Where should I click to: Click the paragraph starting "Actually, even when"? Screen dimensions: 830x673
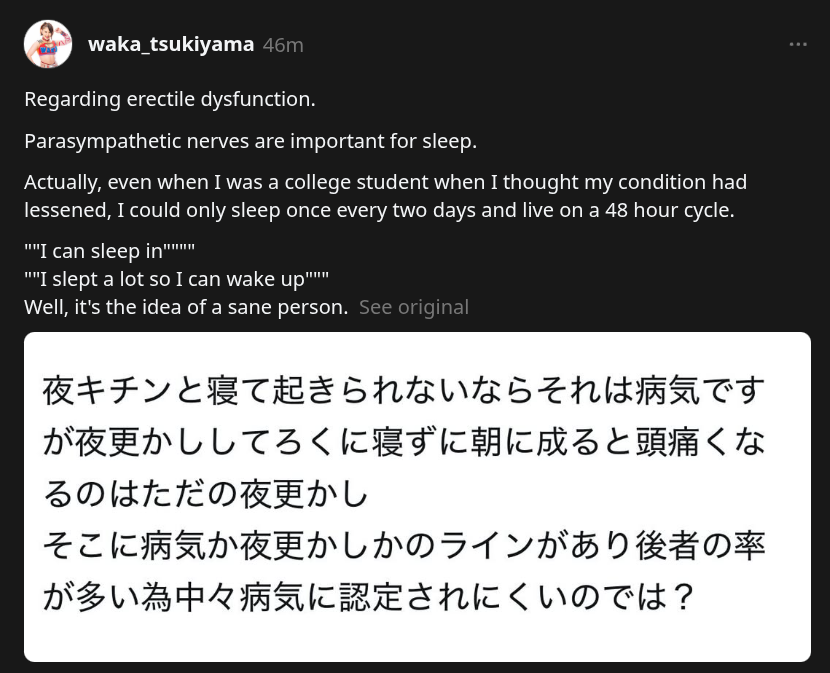coord(385,183)
